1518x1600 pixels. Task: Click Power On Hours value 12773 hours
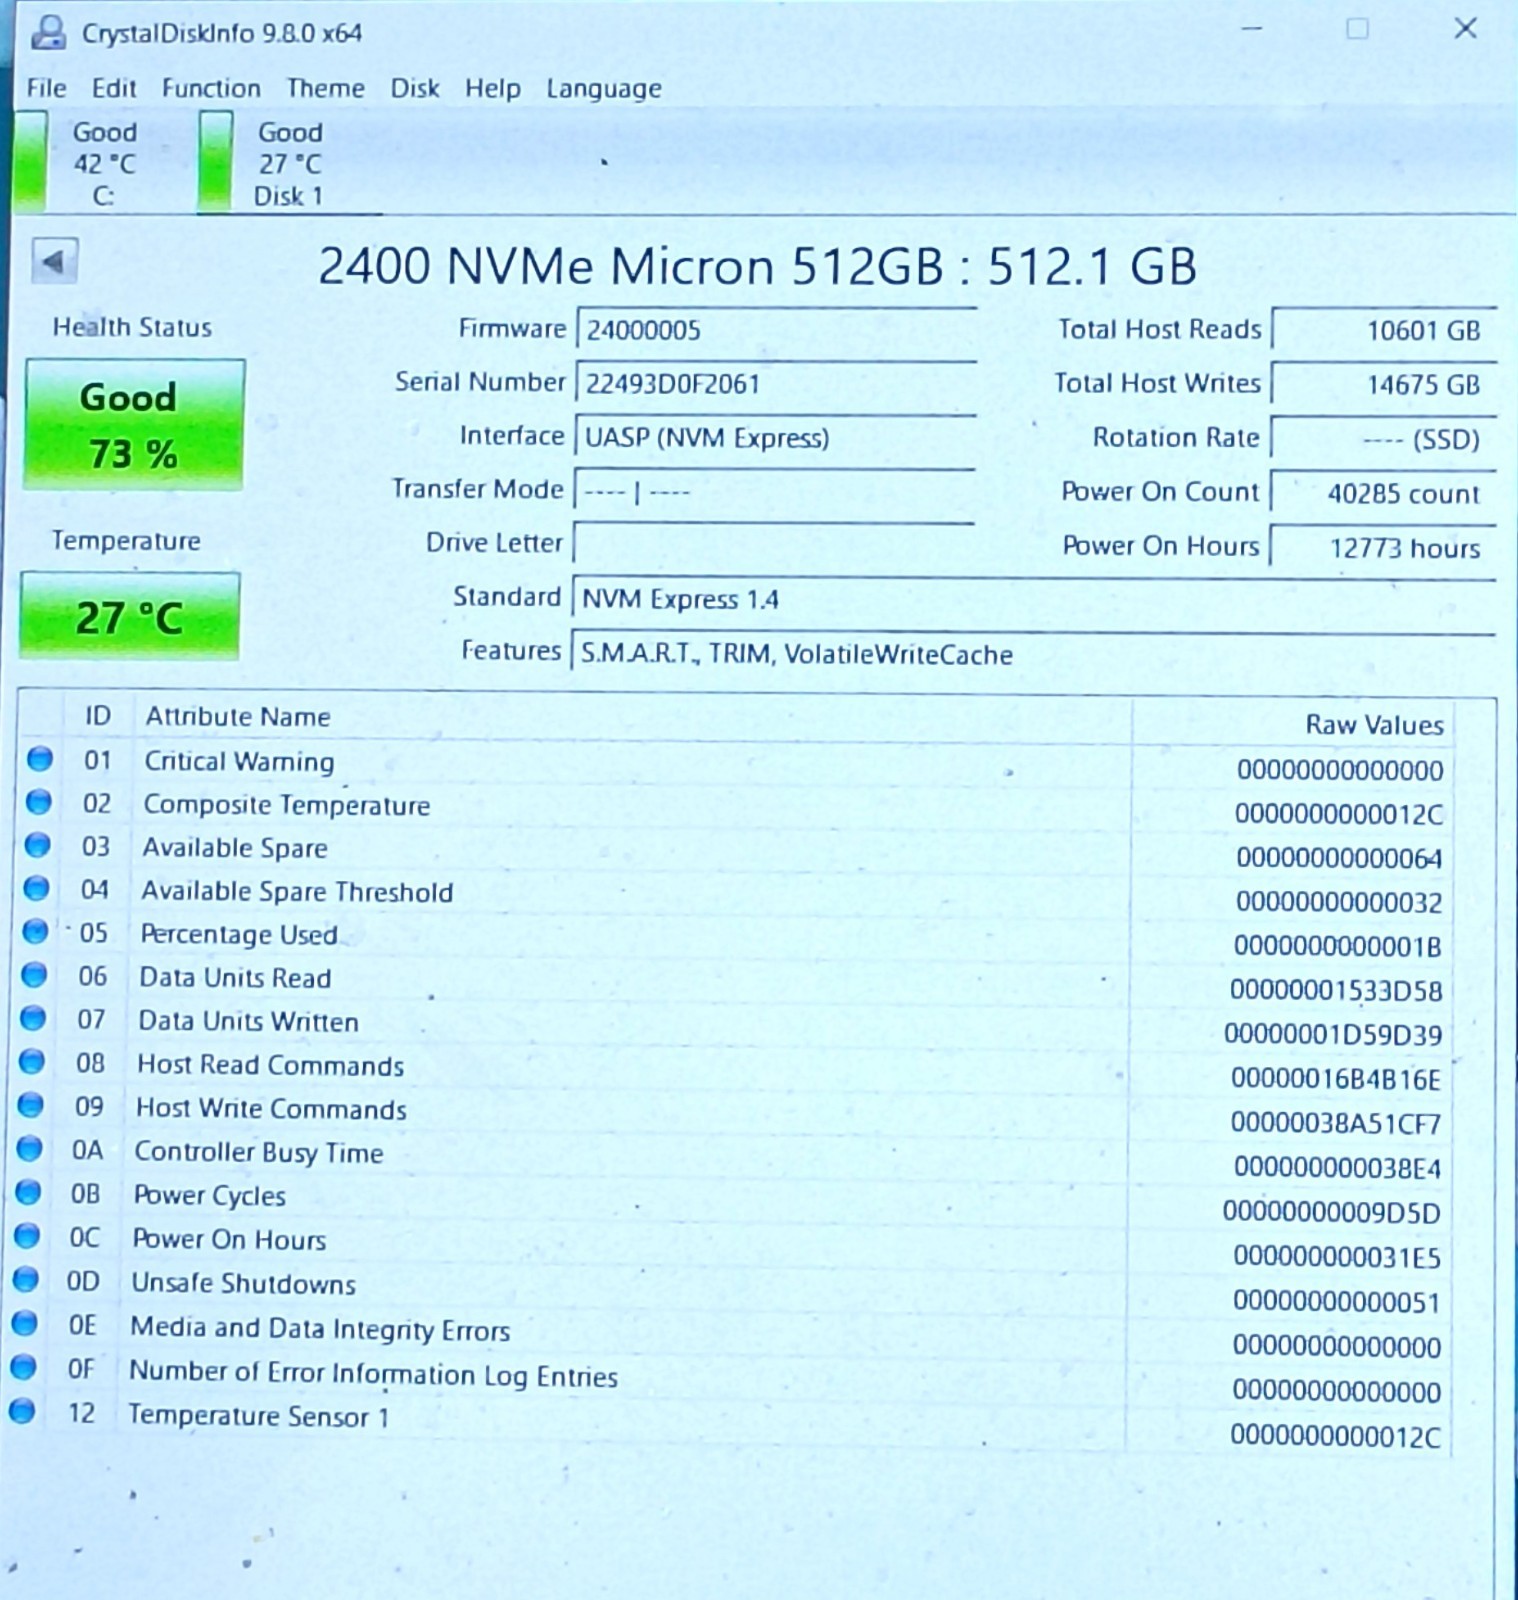click(x=1383, y=547)
